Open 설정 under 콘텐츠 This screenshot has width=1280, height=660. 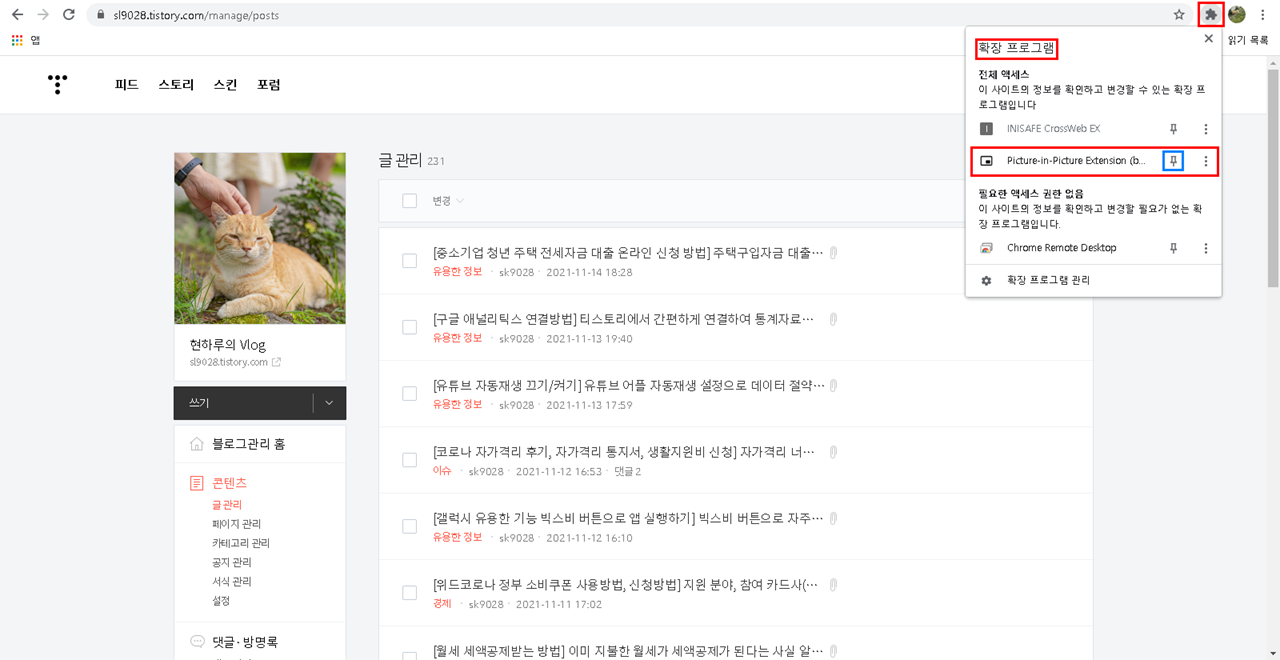(x=221, y=601)
